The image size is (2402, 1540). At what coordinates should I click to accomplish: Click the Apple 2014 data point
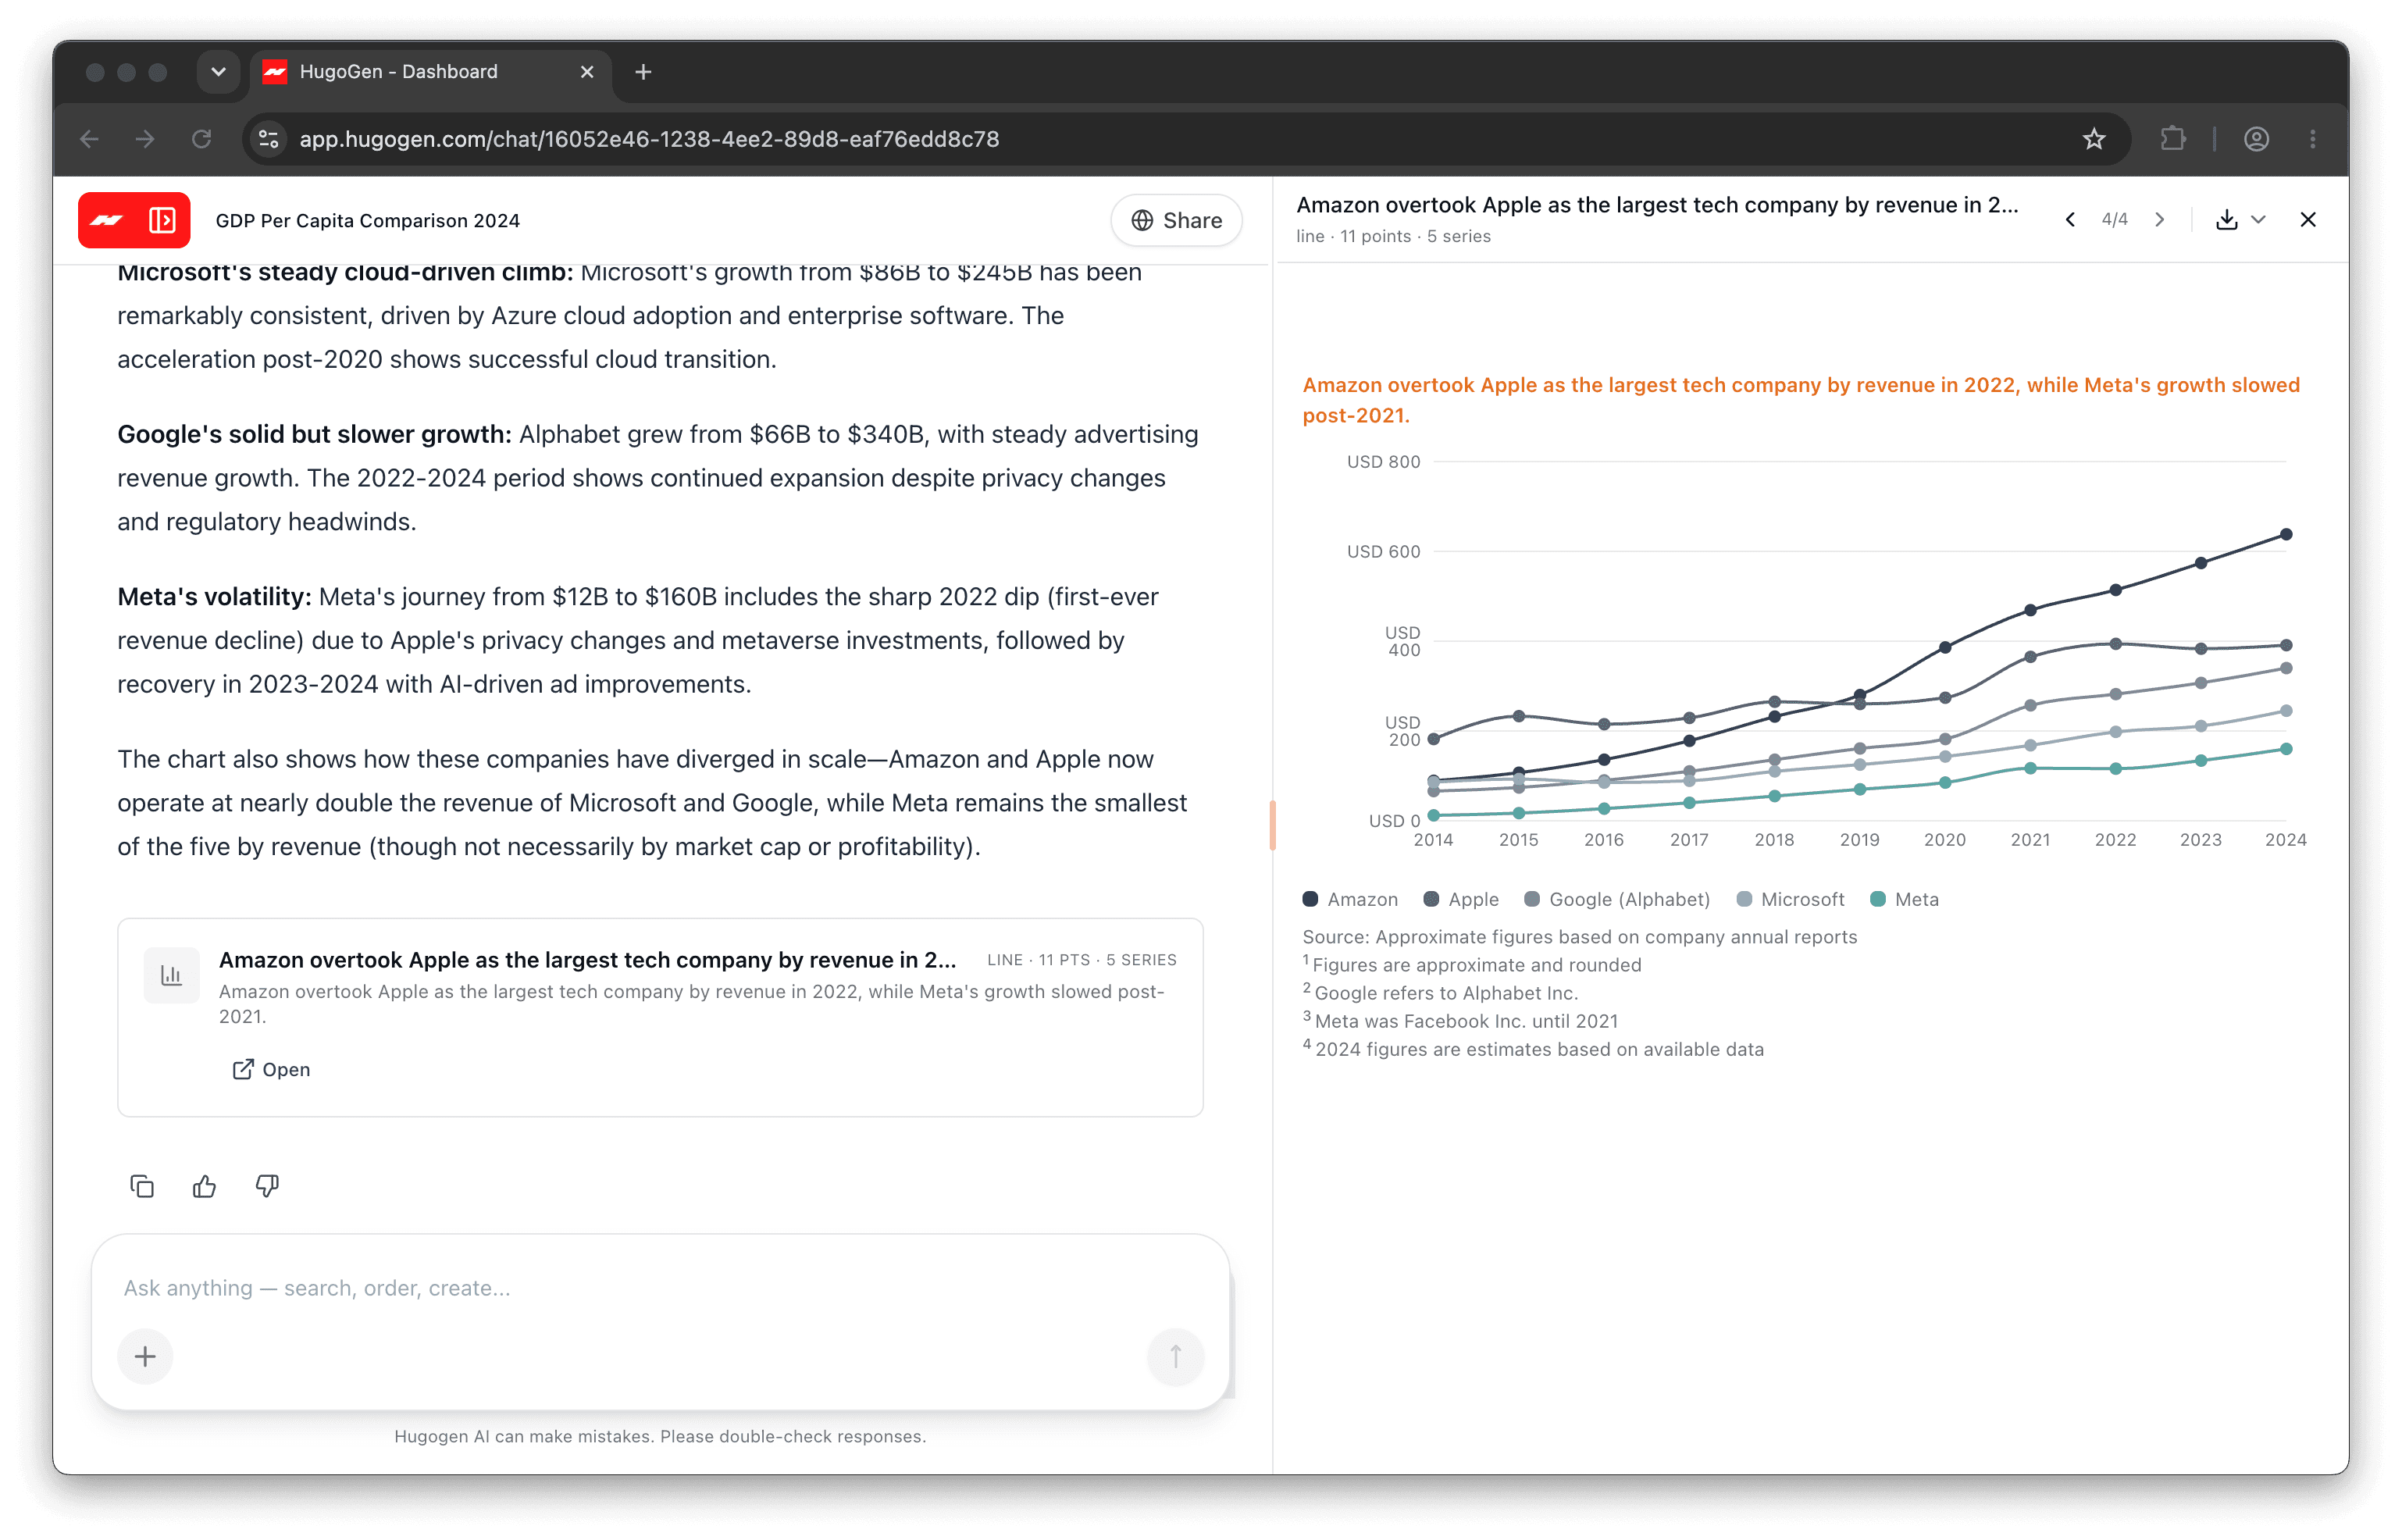[x=1433, y=739]
